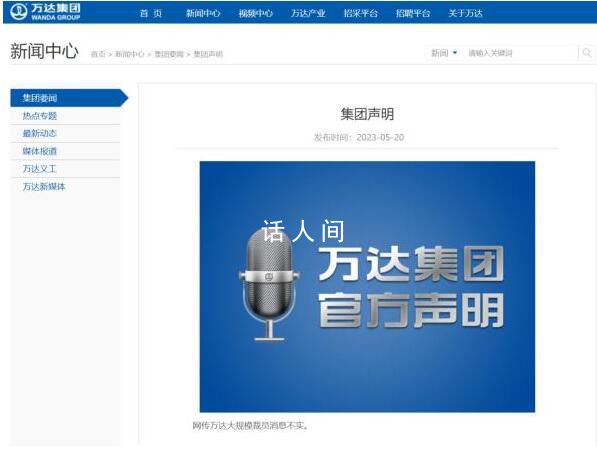Screen dimensions: 597x450
Task: Click the 新闻中心 page heading
Action: (44, 51)
